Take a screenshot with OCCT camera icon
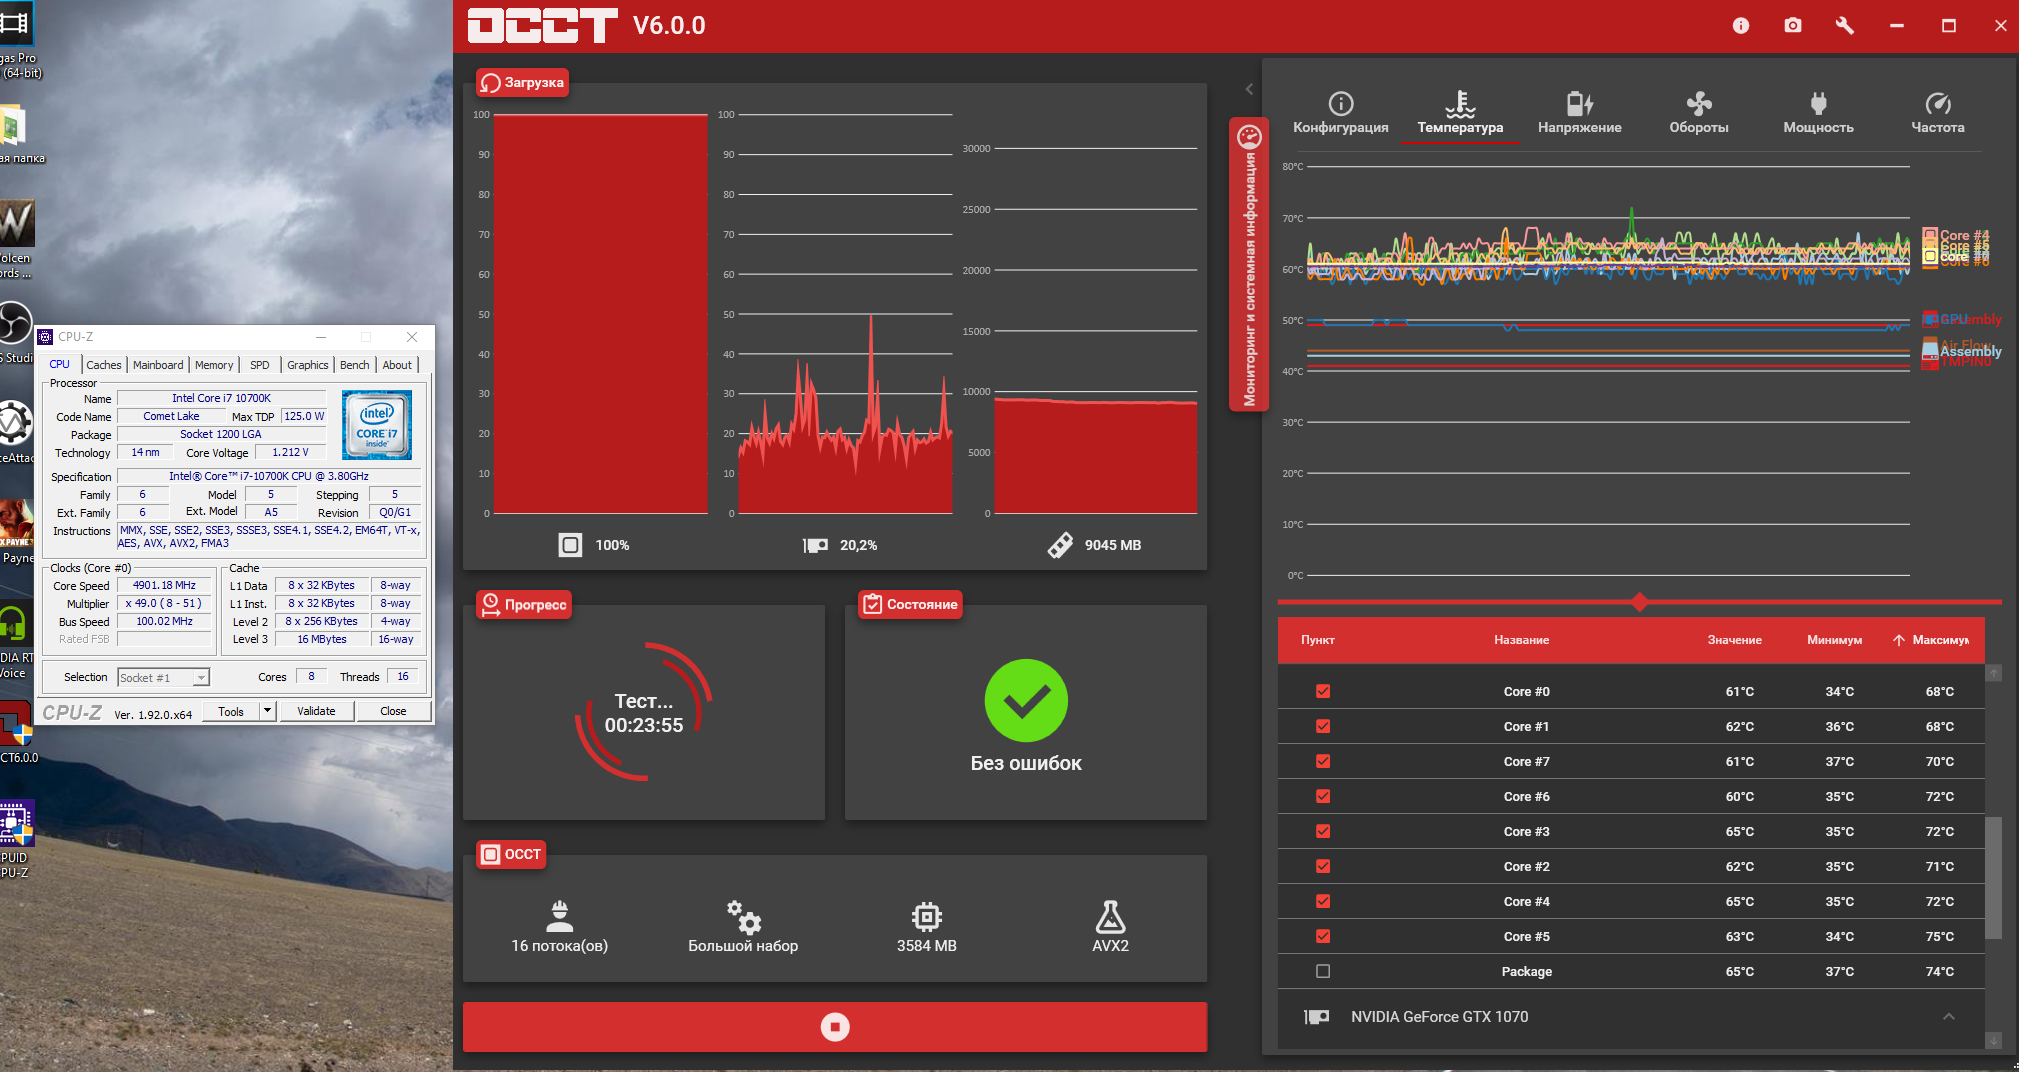Screen dimensions: 2019x1072 click(x=1793, y=26)
